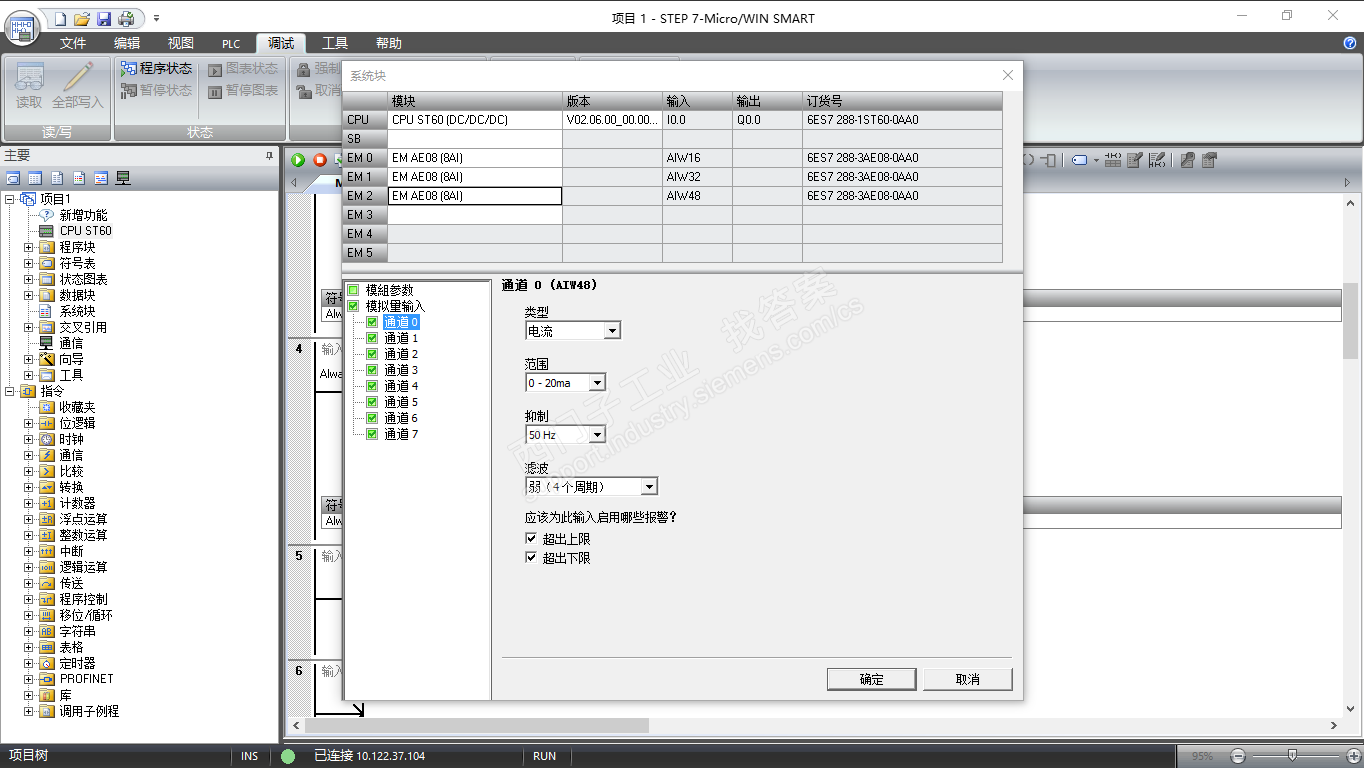This screenshot has width=1364, height=768.
Task: Open the 工具 ribbon tab
Action: pos(335,43)
